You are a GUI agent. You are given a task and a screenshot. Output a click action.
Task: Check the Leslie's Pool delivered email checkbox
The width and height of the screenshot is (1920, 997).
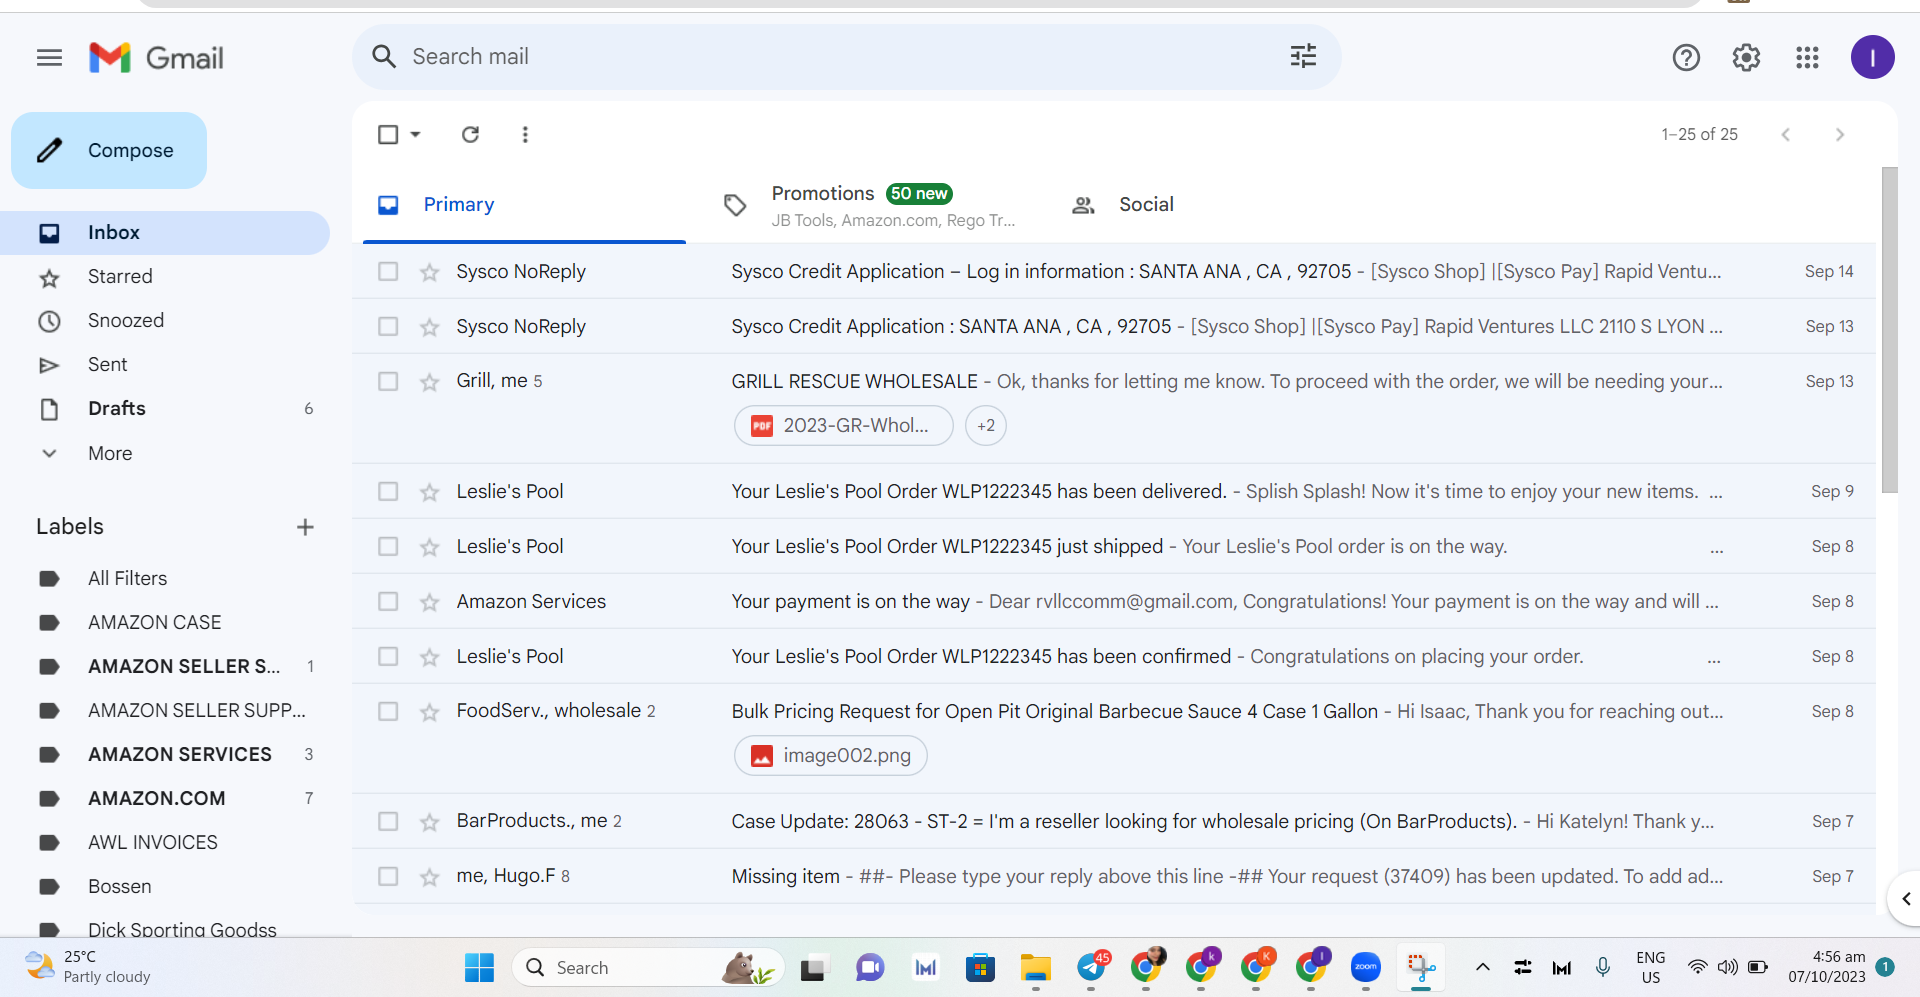[x=388, y=491]
